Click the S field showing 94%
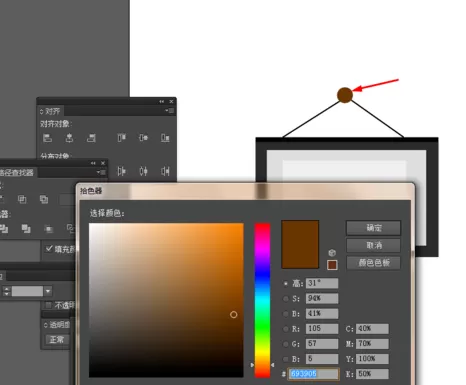The width and height of the screenshot is (466, 385). (322, 298)
